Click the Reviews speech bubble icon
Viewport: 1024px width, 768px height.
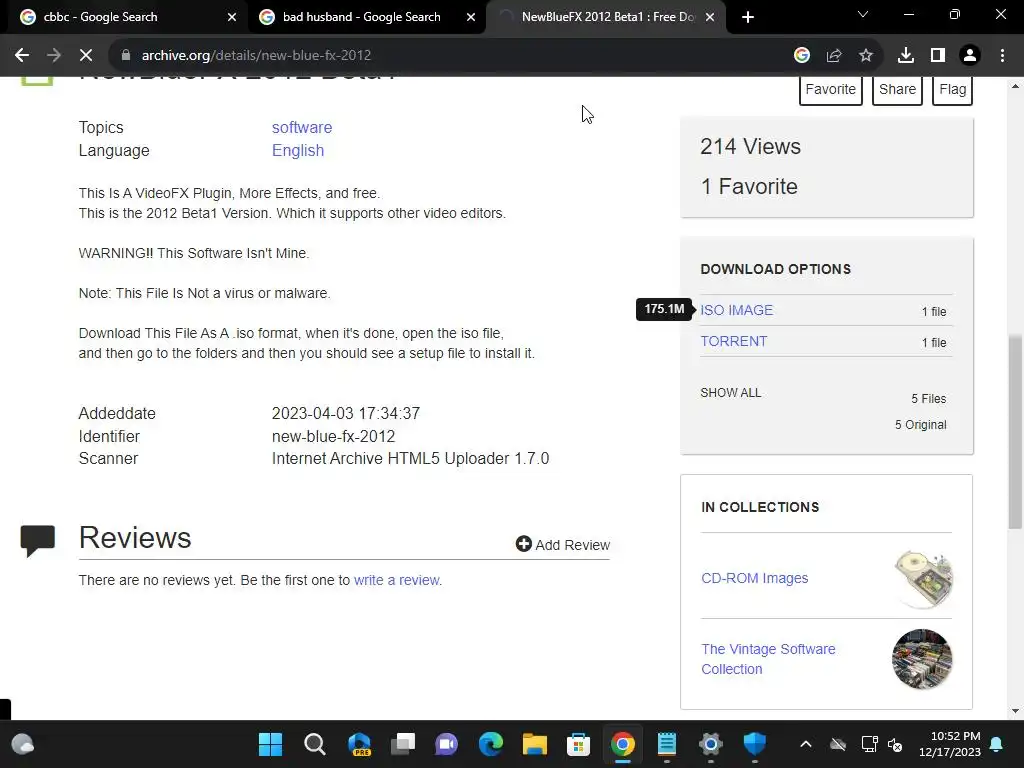38,541
